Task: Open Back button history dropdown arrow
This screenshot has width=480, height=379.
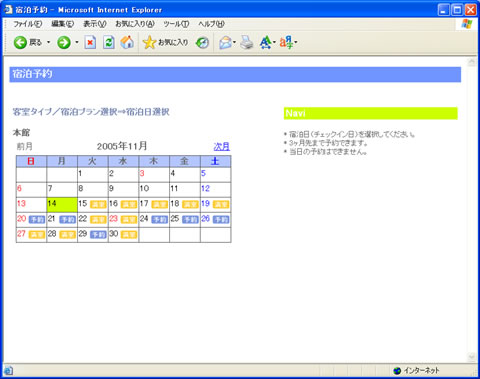Action: click(49, 42)
